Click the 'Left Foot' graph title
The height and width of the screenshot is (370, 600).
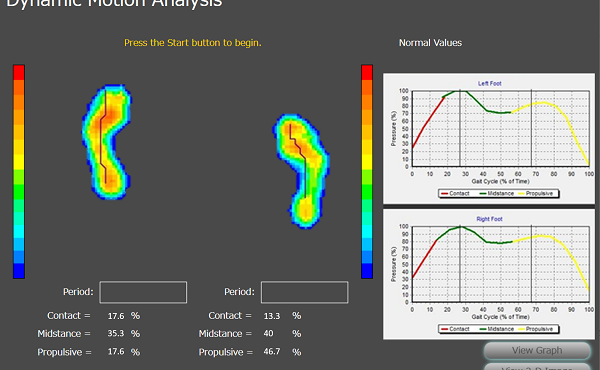[x=489, y=83]
